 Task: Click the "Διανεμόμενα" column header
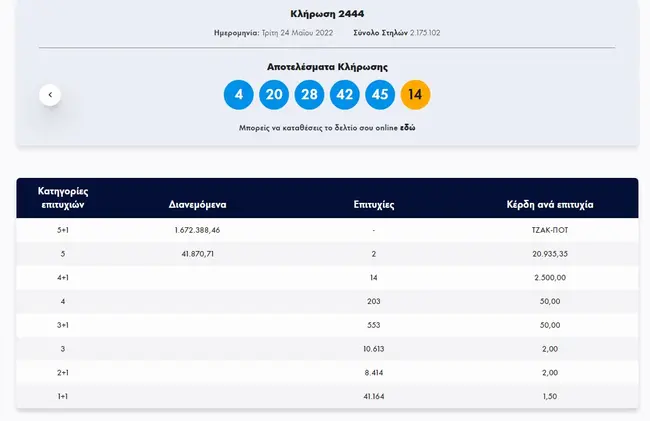(x=197, y=204)
